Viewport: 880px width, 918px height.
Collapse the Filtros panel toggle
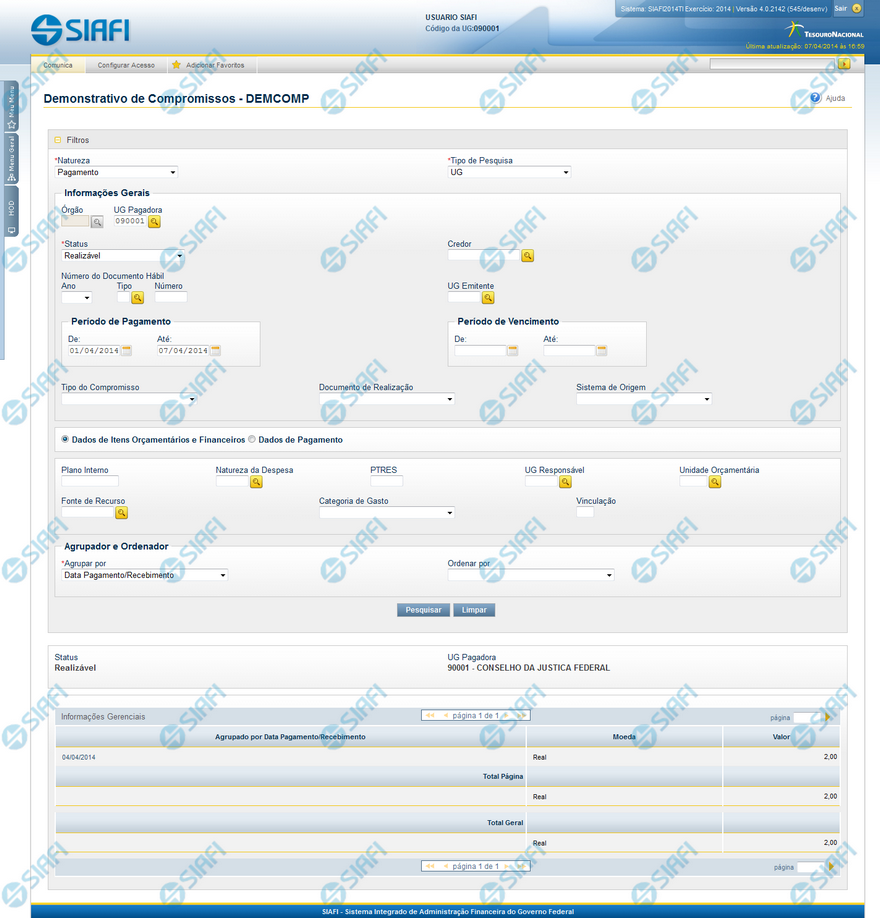pos(58,140)
